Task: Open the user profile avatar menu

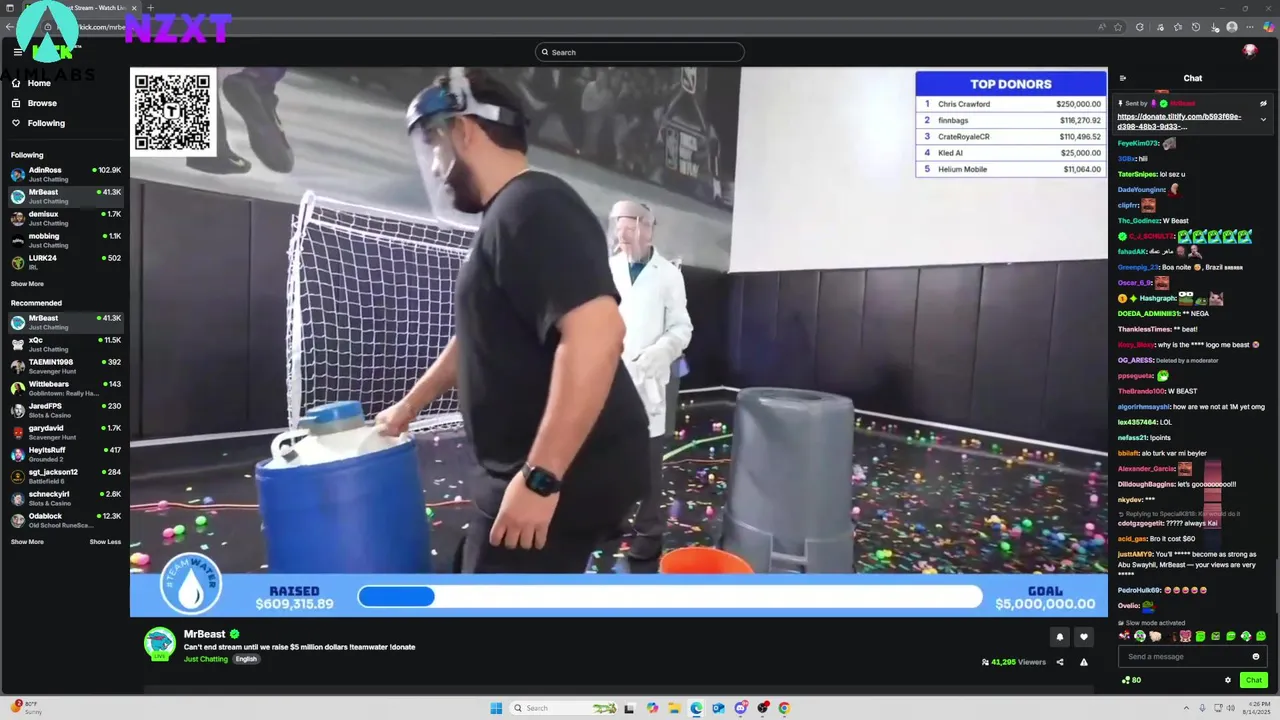Action: 1249,50
